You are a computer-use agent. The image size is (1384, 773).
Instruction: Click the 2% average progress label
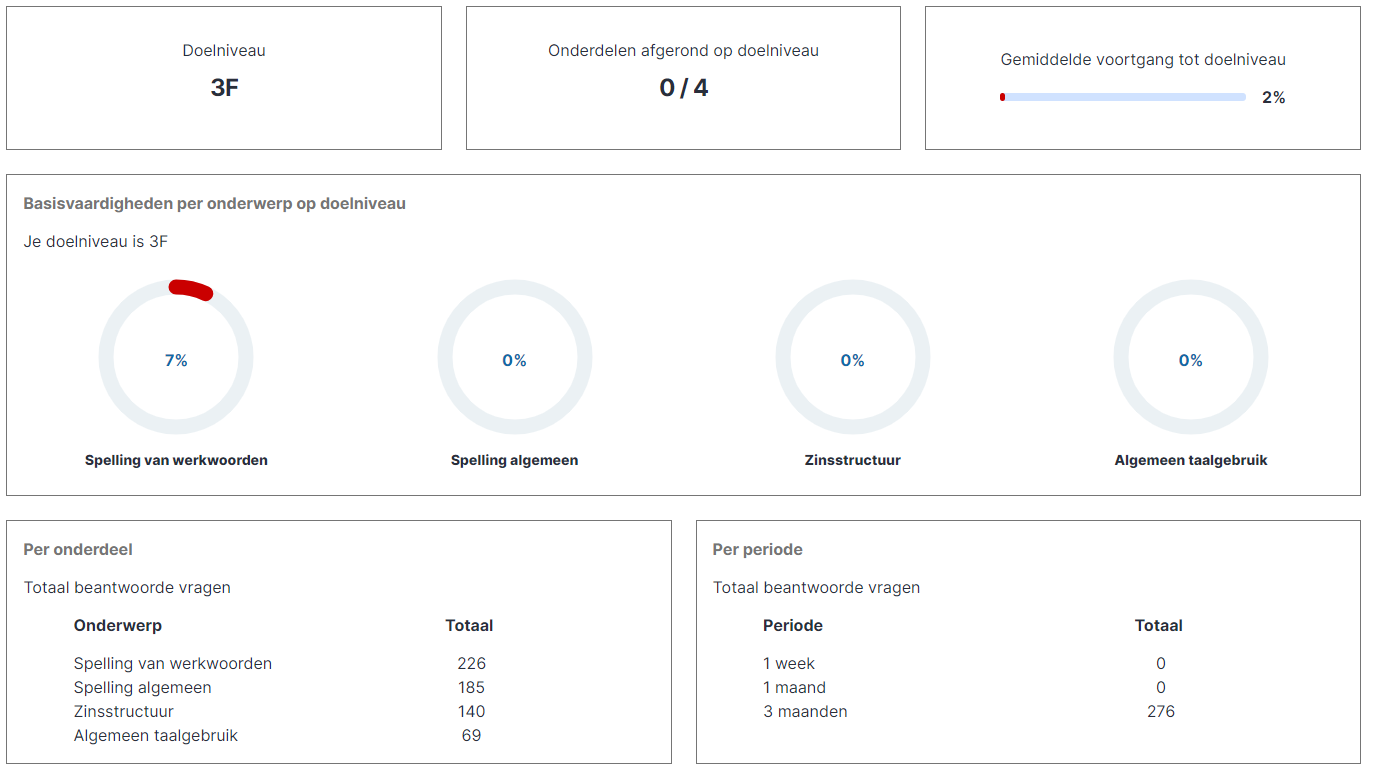(1273, 98)
